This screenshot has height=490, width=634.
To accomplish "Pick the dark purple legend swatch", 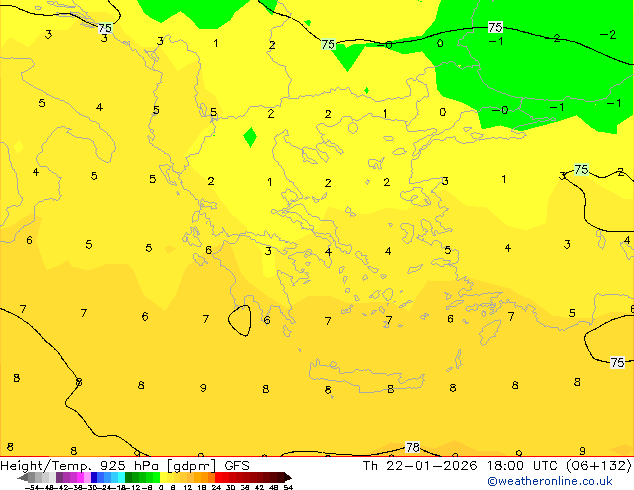I will 59,478.
